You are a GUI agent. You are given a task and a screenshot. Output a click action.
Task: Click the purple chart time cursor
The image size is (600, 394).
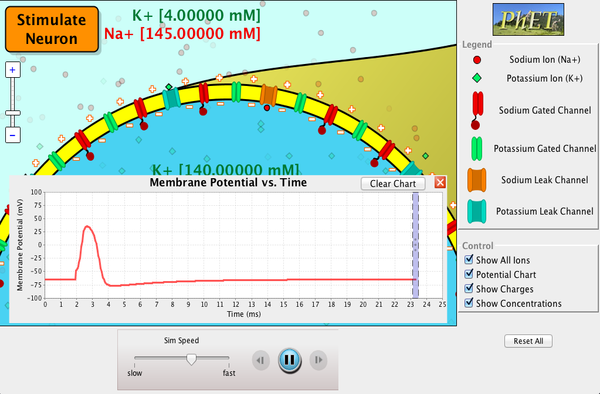click(415, 245)
